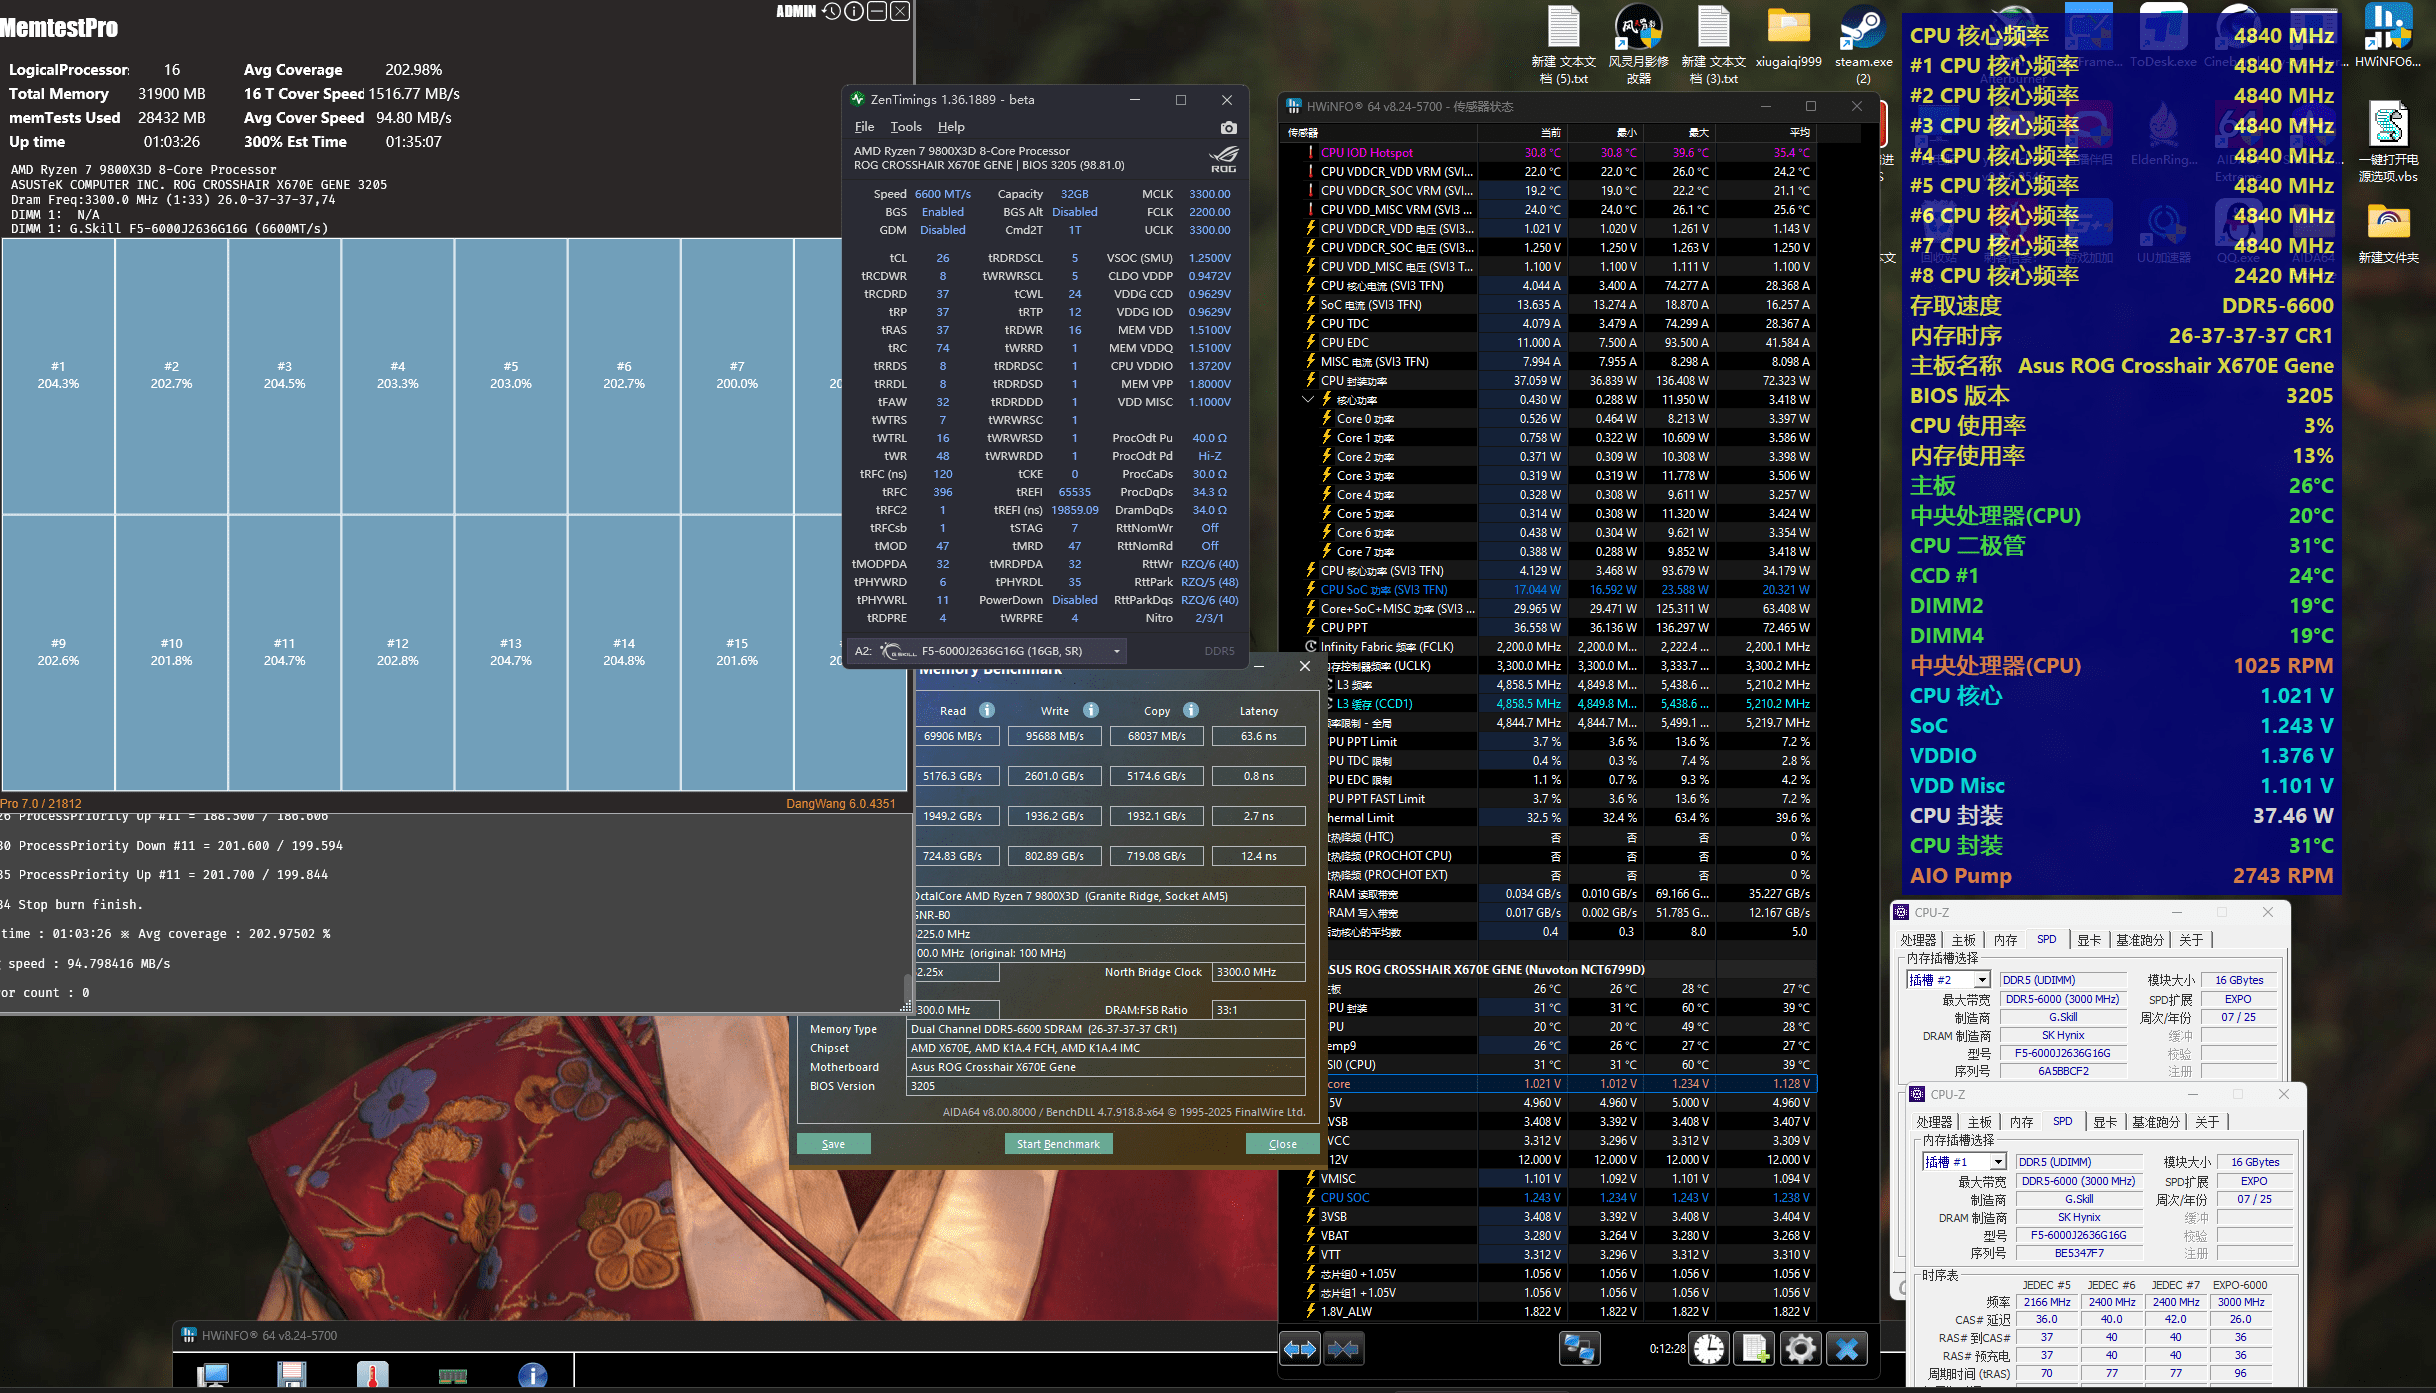Open CPU-Z memory slot #1 dropdown

click(x=1997, y=1162)
